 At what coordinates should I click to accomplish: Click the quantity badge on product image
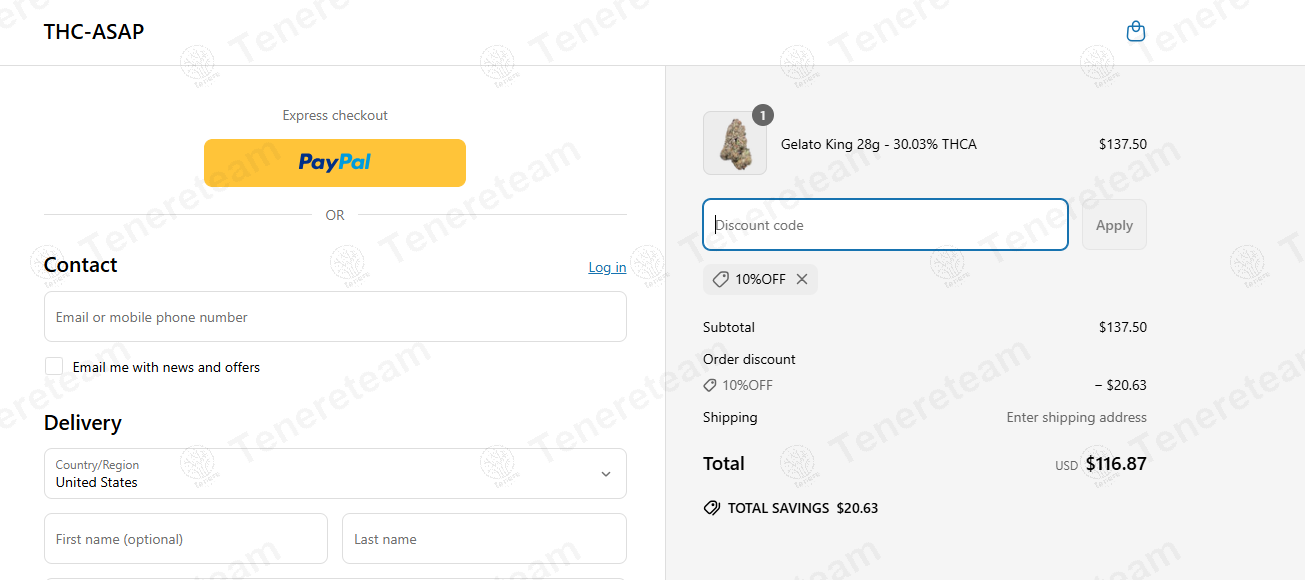(763, 116)
